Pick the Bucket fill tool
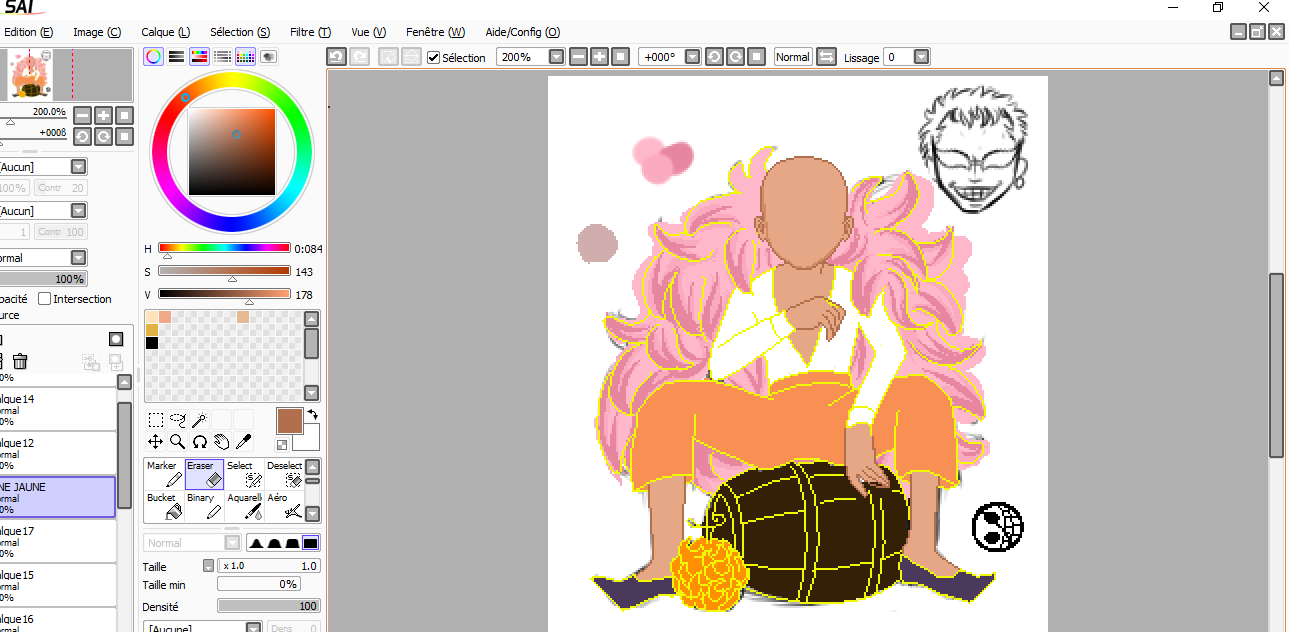 click(x=163, y=506)
